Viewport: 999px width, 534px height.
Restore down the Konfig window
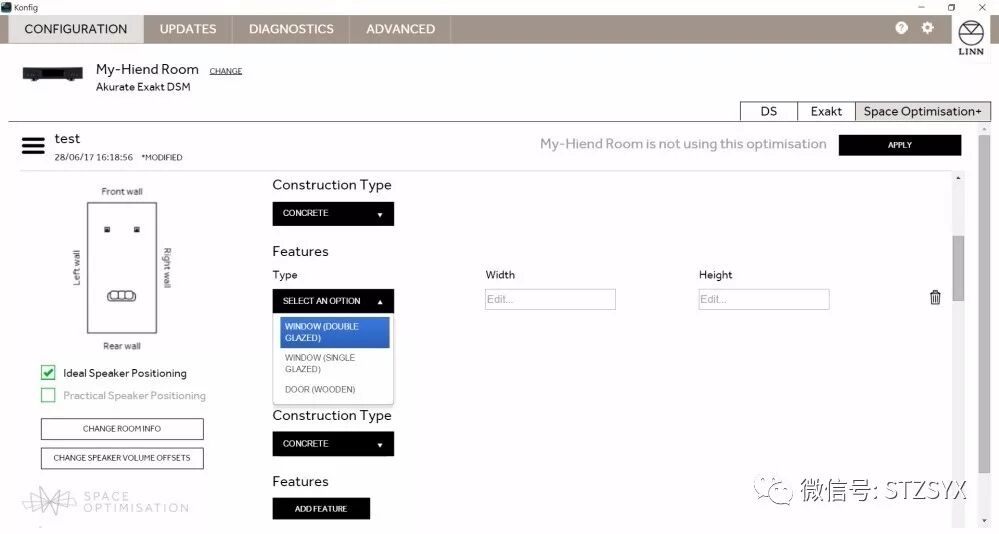[951, 7]
